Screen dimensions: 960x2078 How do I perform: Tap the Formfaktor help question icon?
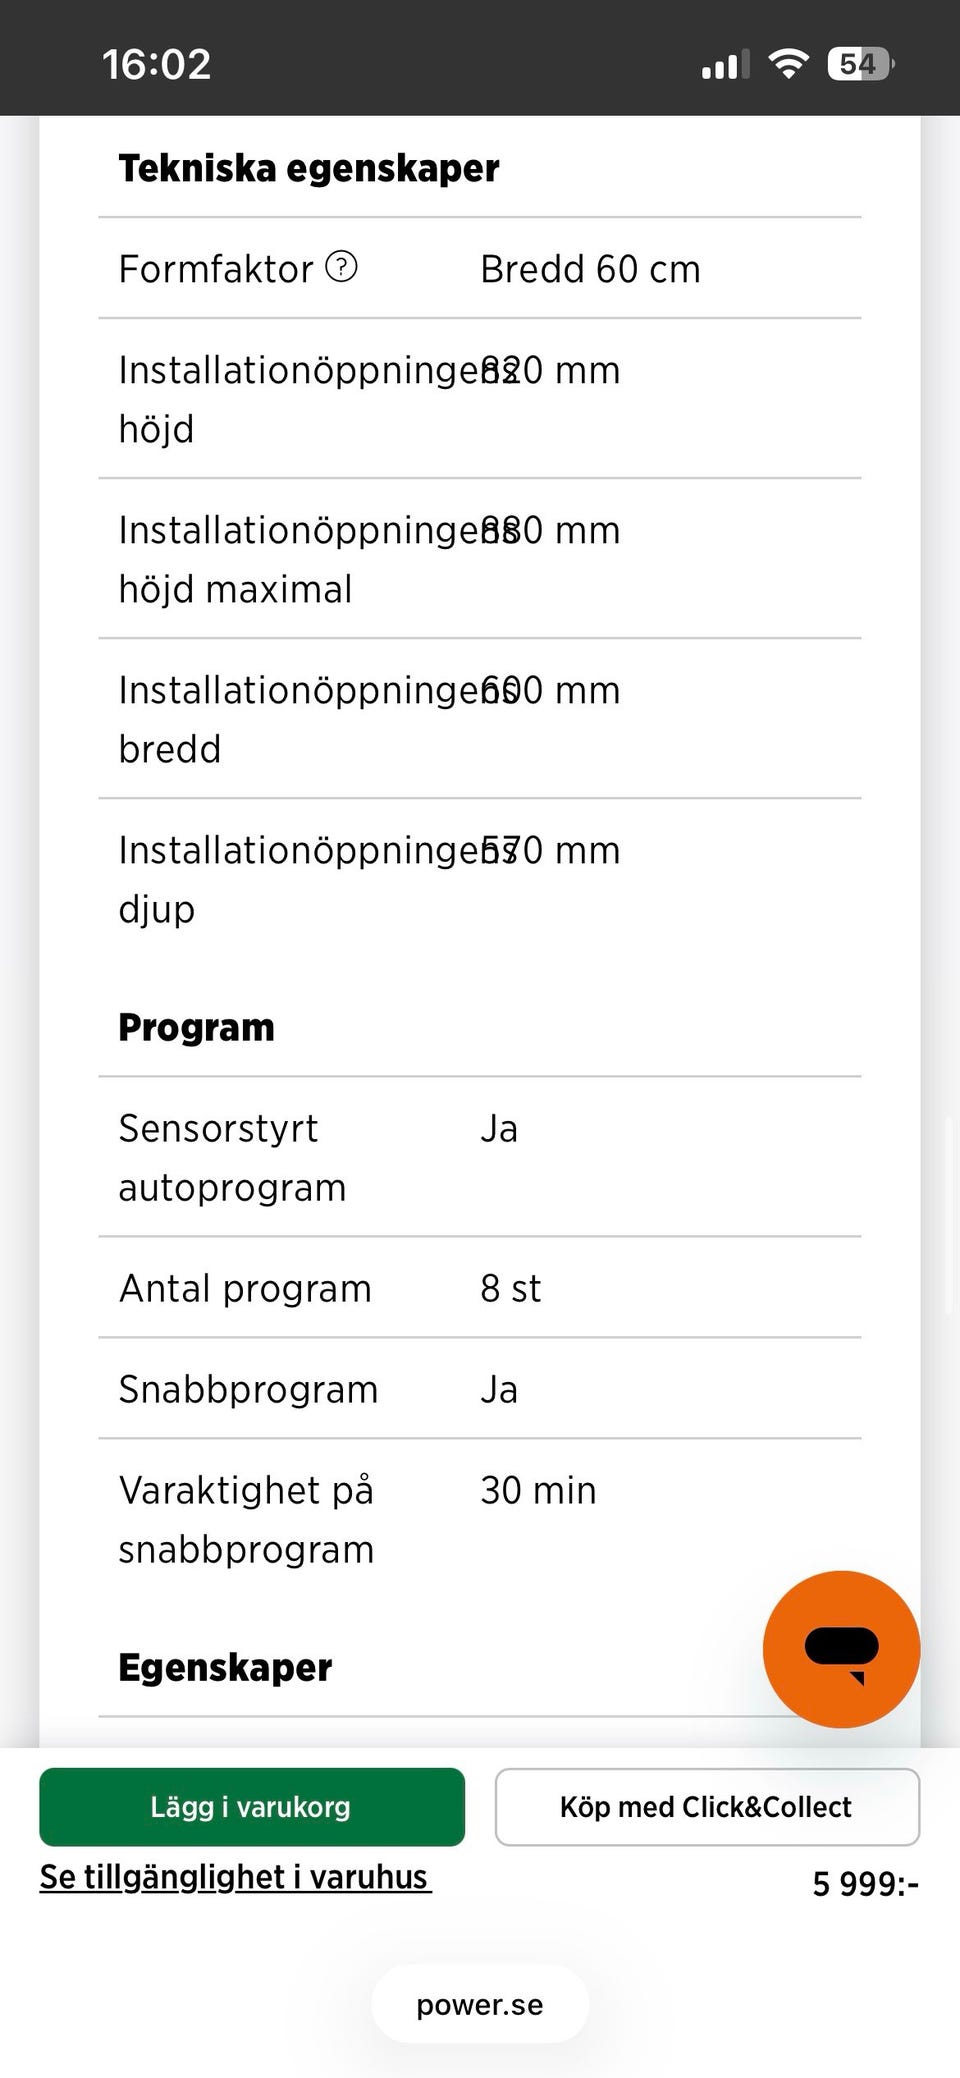point(342,267)
